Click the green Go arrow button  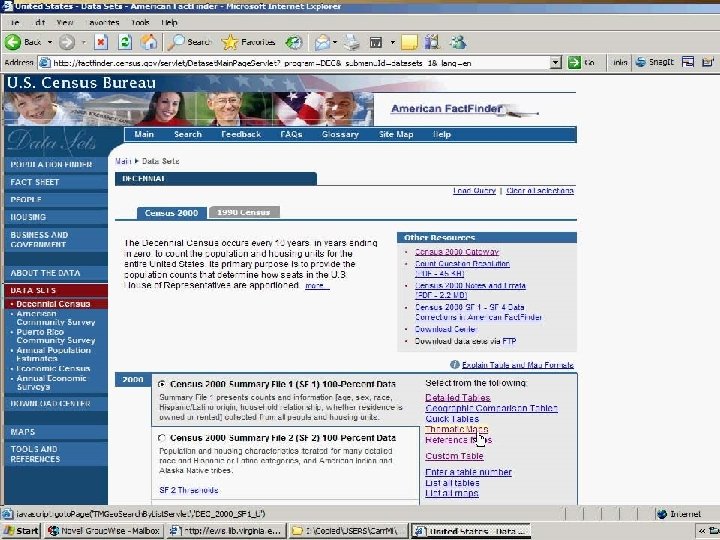tap(574, 62)
